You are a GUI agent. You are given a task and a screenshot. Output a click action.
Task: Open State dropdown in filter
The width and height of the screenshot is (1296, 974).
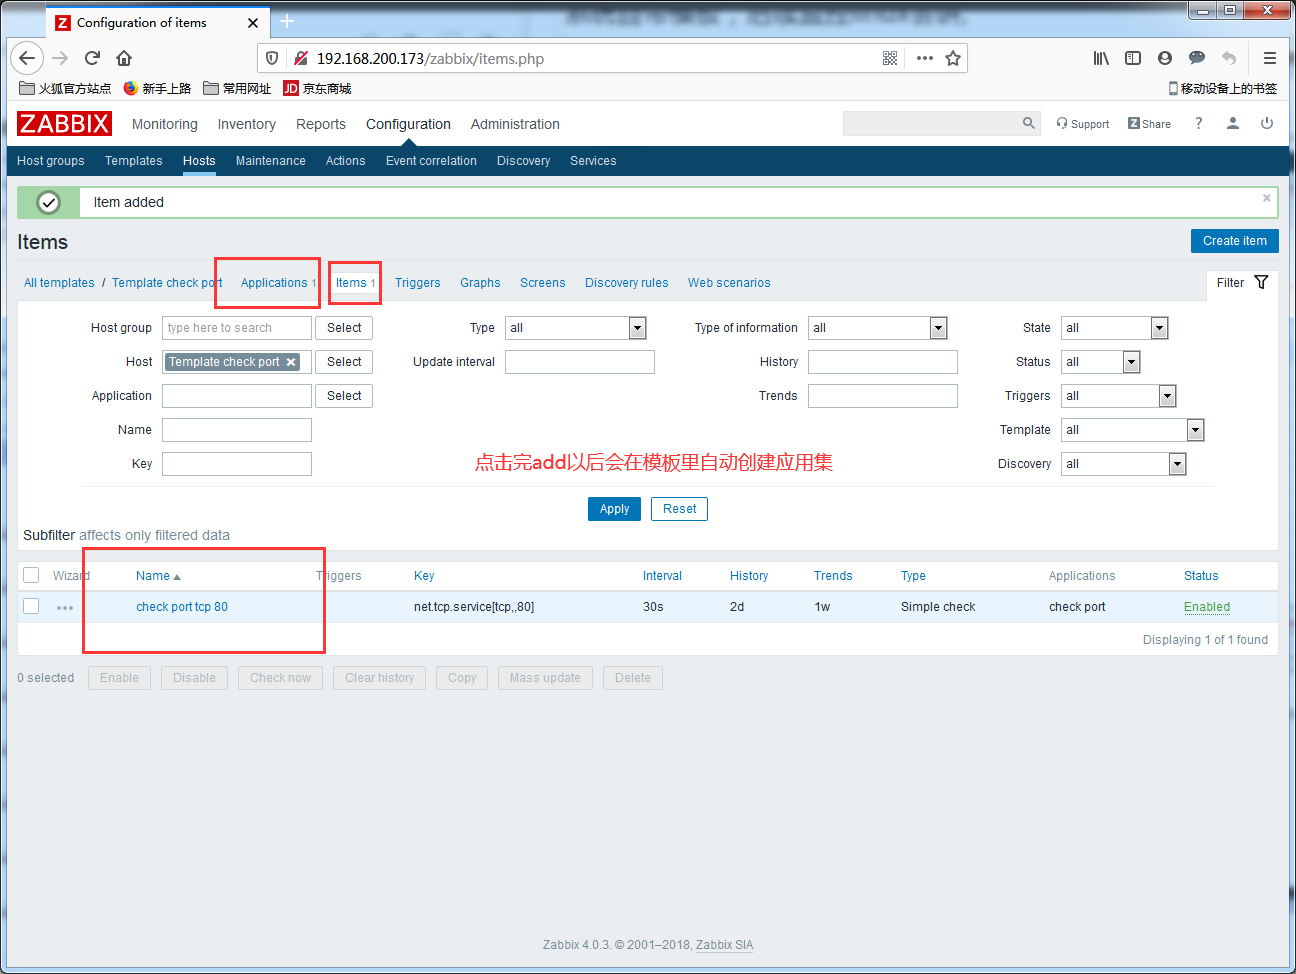coord(1115,328)
